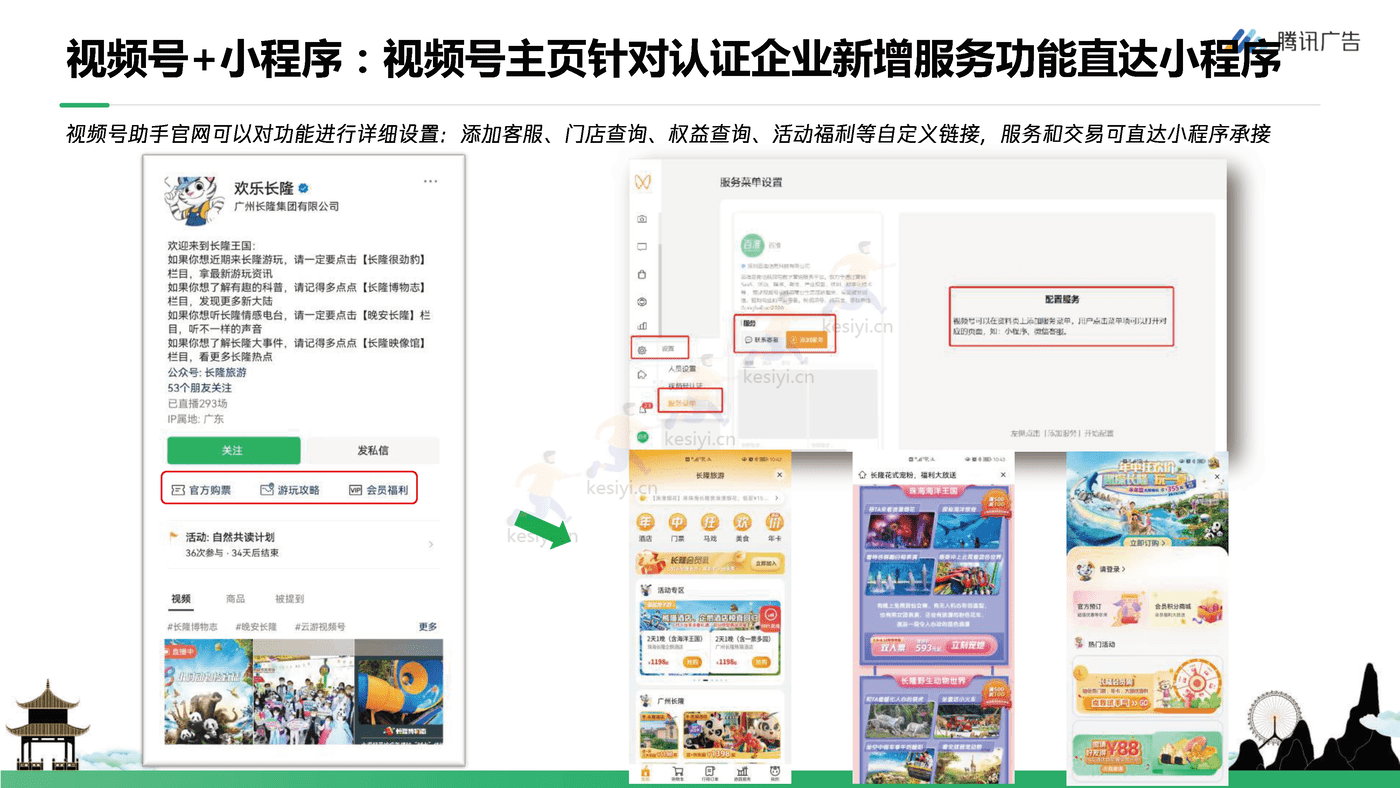Tap the home tab in 长隆旅游 bottom bar
This screenshot has height=788, width=1400.
645,773
